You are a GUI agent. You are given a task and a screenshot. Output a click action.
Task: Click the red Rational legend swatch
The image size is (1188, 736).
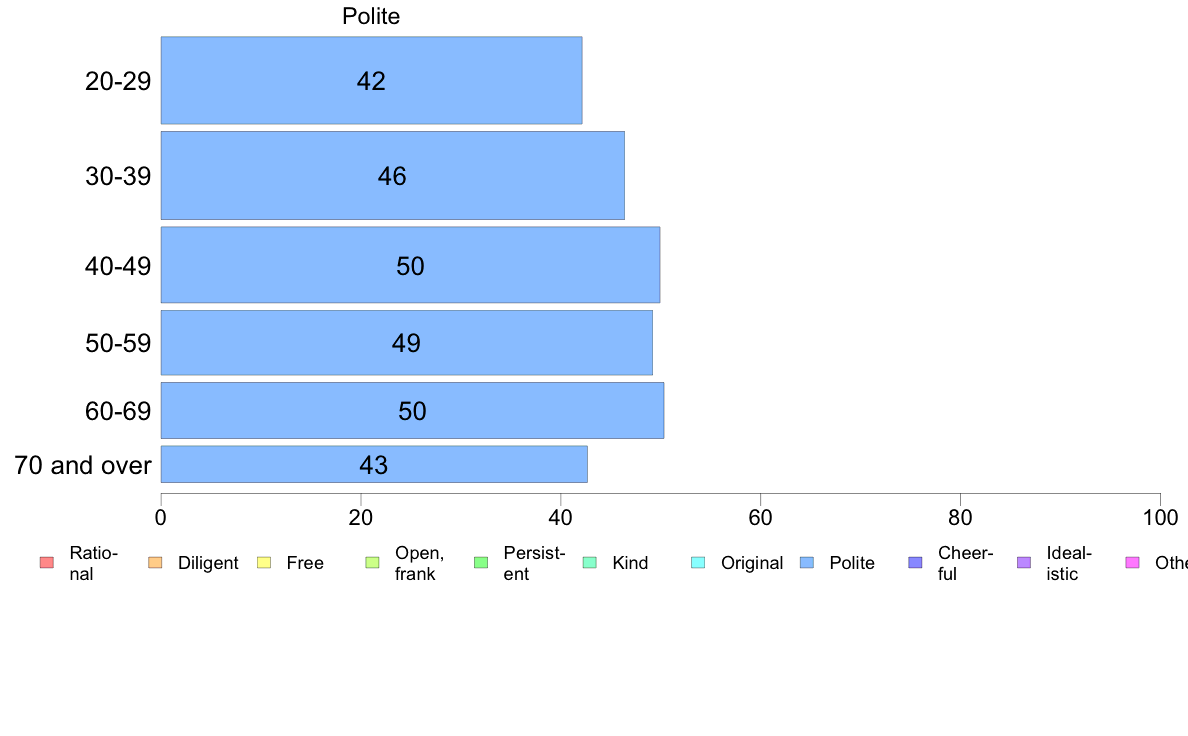click(x=47, y=562)
